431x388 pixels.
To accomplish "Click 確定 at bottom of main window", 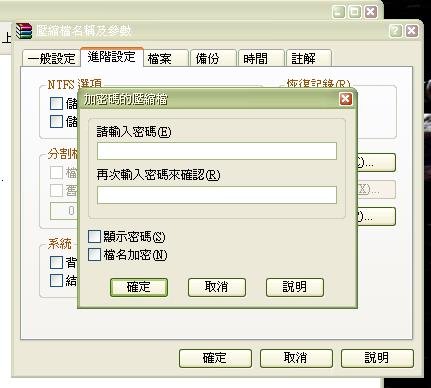I will 215,358.
